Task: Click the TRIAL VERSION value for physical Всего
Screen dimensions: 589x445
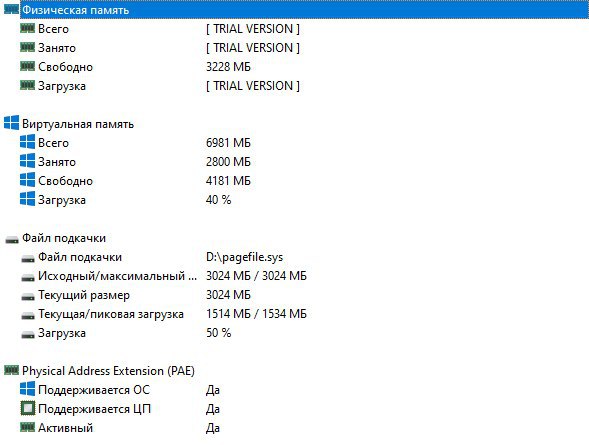Action: tap(253, 29)
